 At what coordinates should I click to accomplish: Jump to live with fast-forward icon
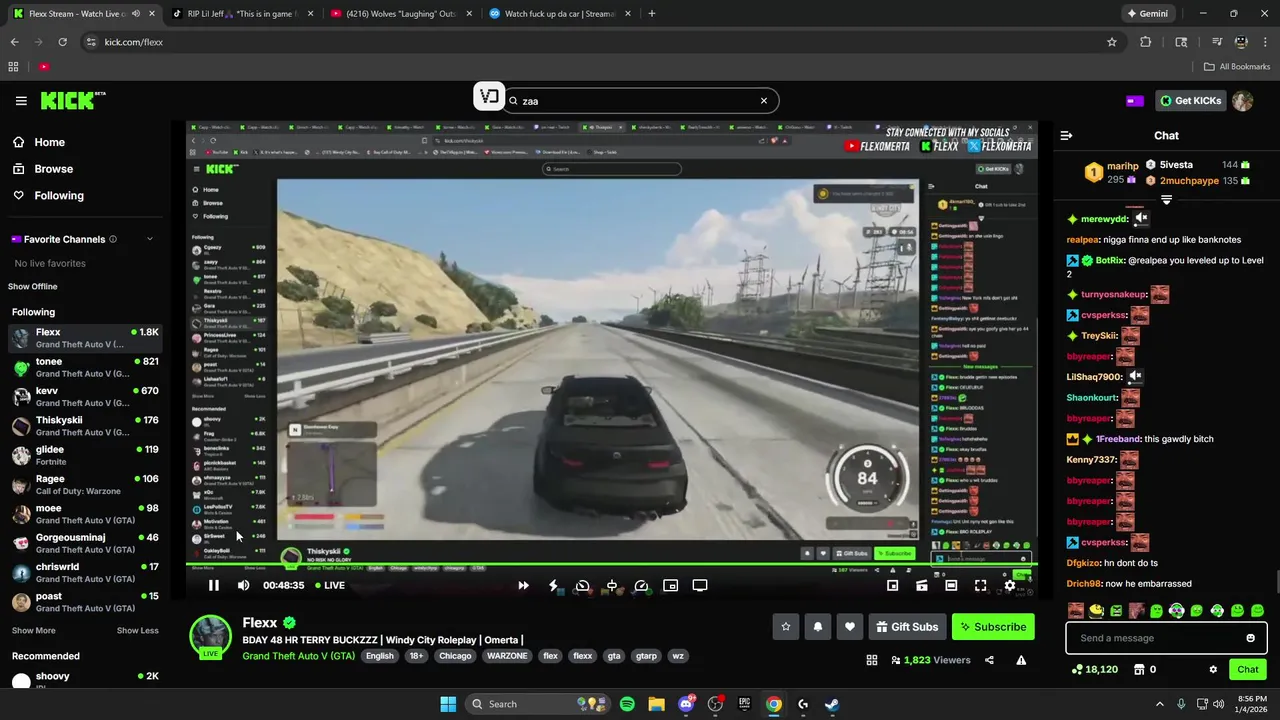pyautogui.click(x=523, y=585)
